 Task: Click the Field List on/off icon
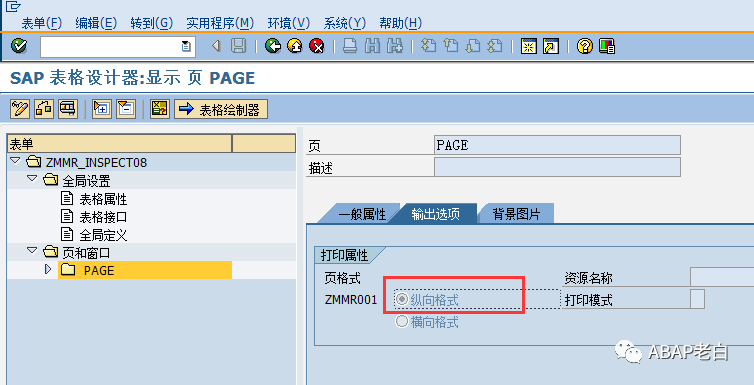coord(159,109)
